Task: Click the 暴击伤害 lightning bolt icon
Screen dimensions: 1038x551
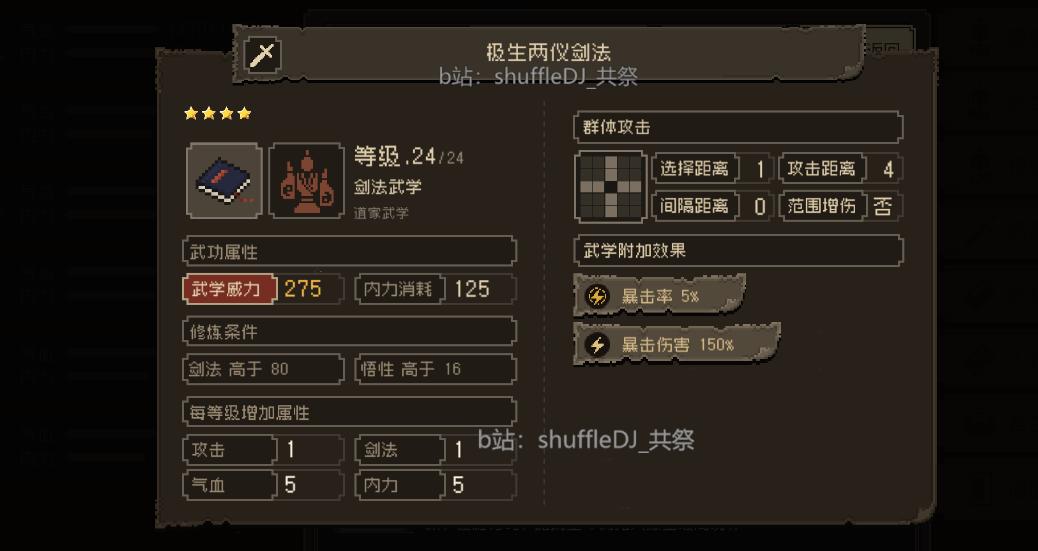Action: pyautogui.click(x=597, y=345)
